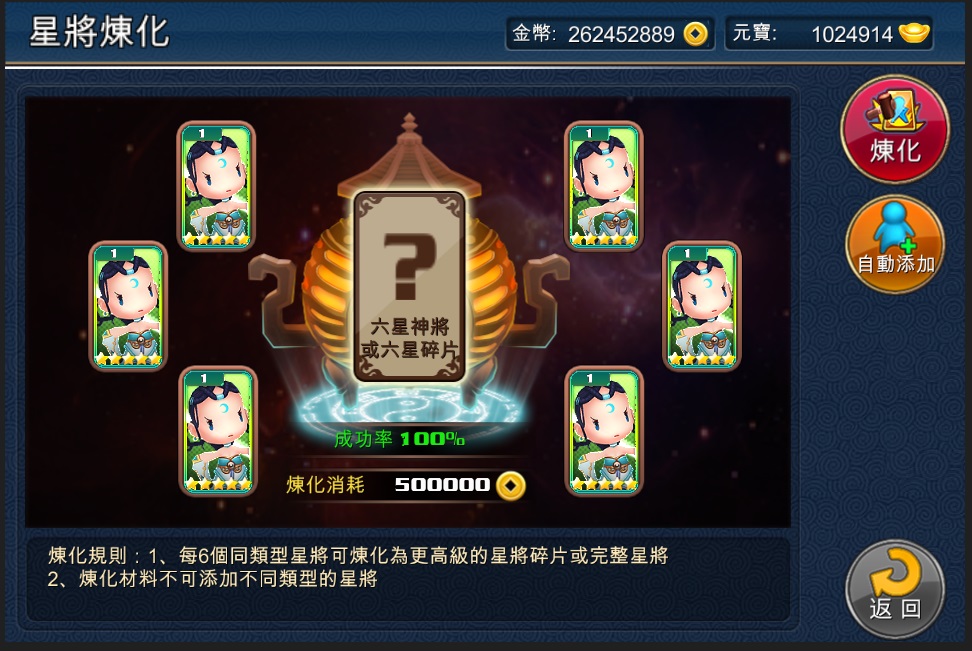Click the 成功率 100% success rate label

pyautogui.click(x=399, y=439)
